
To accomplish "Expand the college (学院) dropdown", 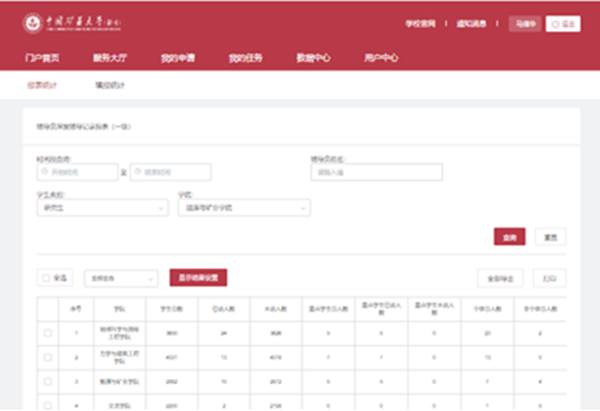I will (x=243, y=208).
